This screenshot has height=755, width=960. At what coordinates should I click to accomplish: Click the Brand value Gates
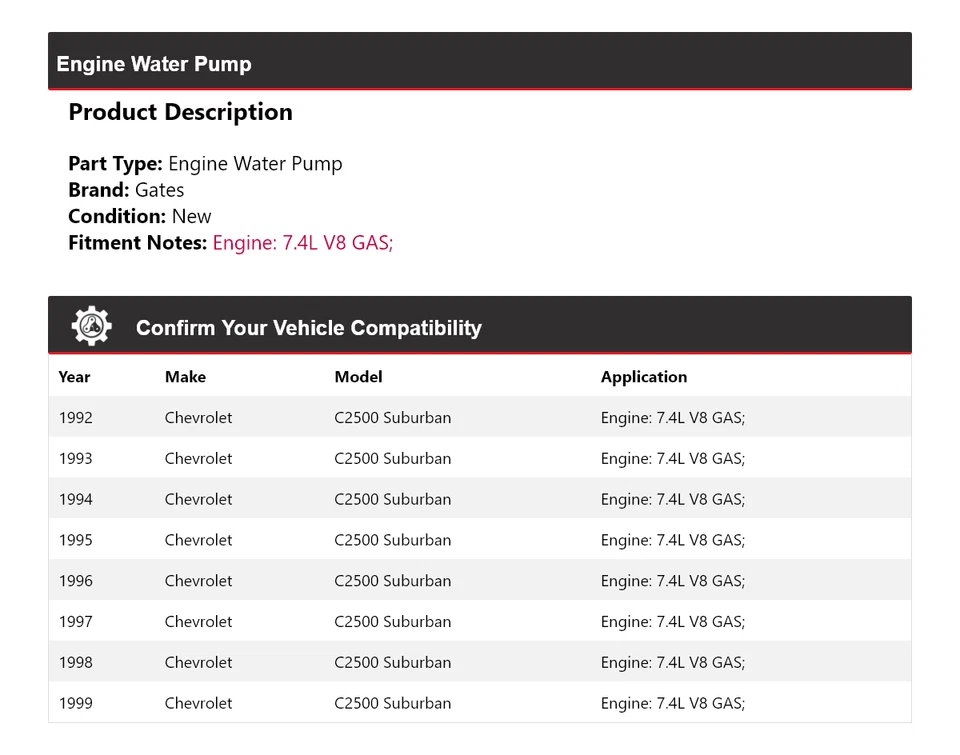point(159,190)
